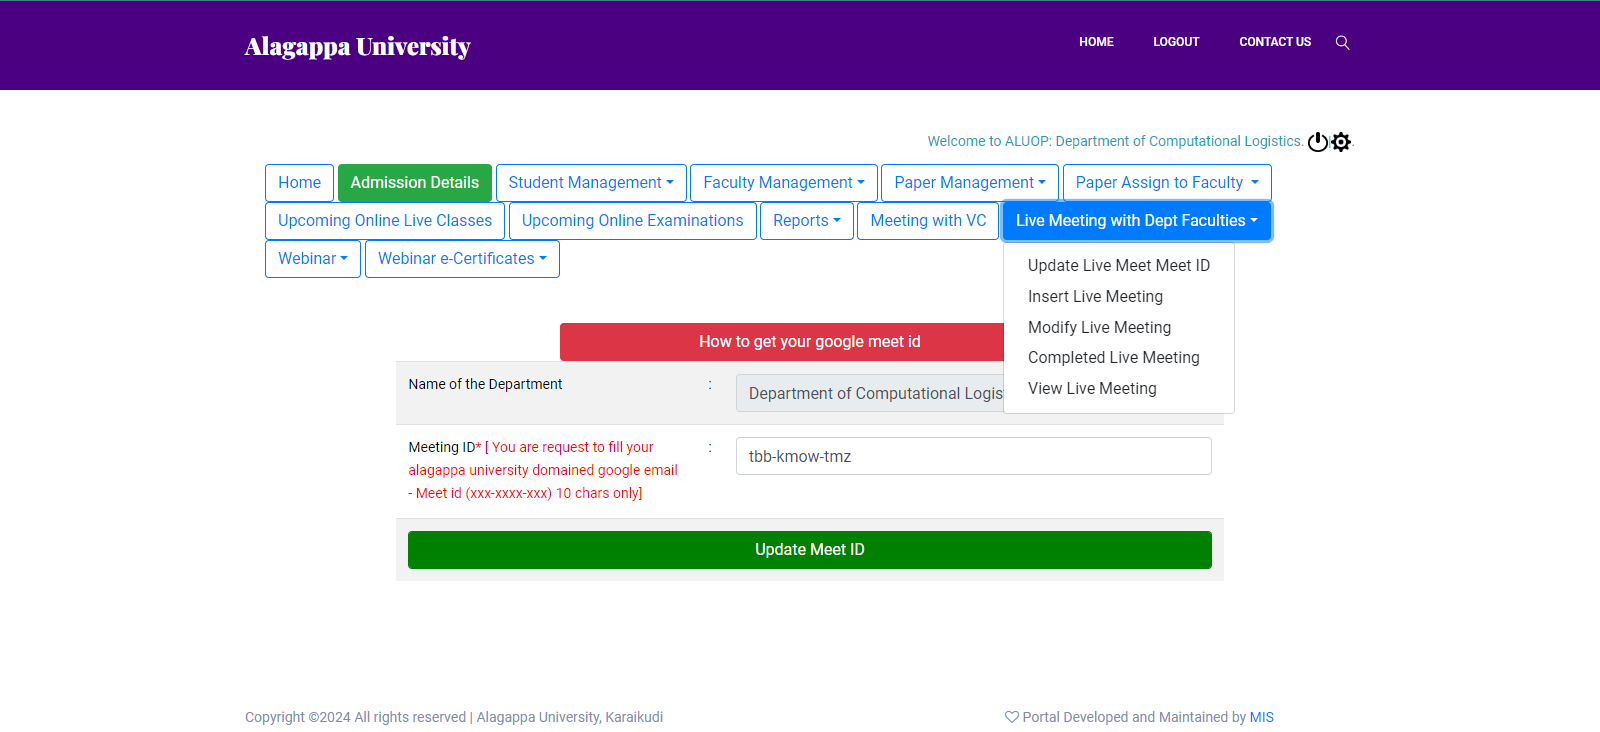Viewport: 1600px width, 732px height.
Task: Collapse Live Meeting with Dept Faculties dropdown
Action: tap(1137, 221)
